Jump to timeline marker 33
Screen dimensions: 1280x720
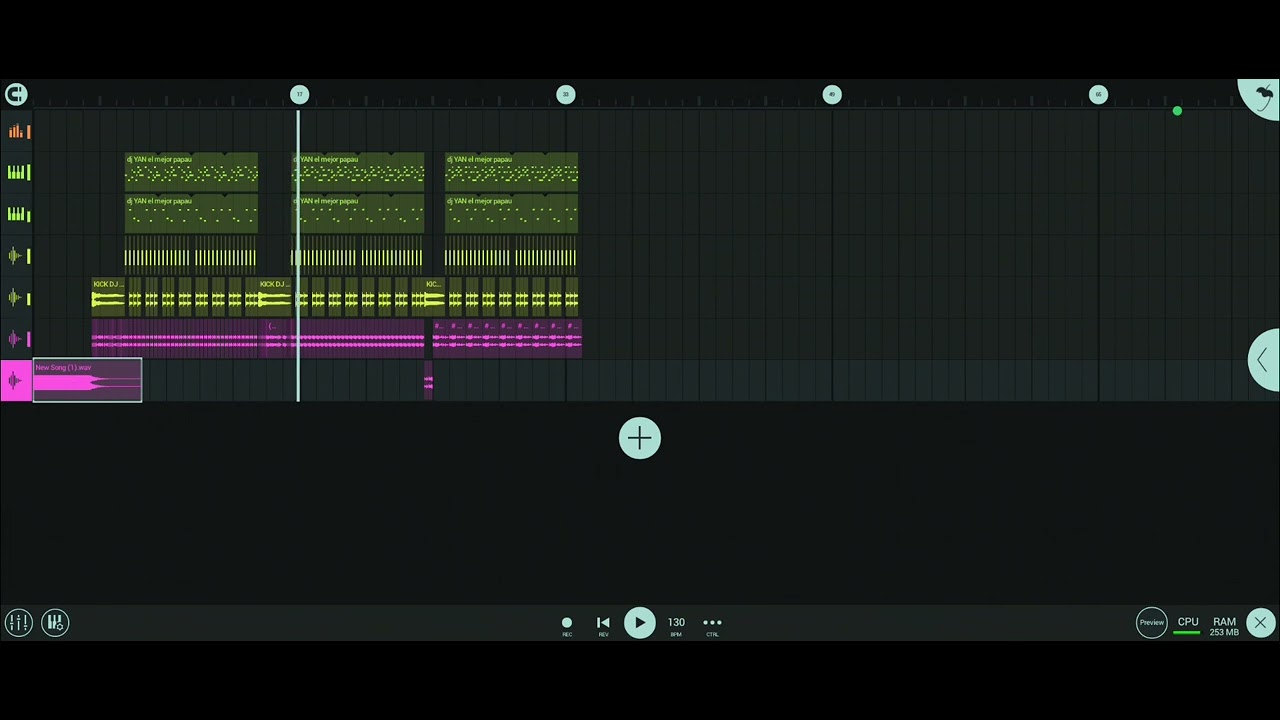565,94
